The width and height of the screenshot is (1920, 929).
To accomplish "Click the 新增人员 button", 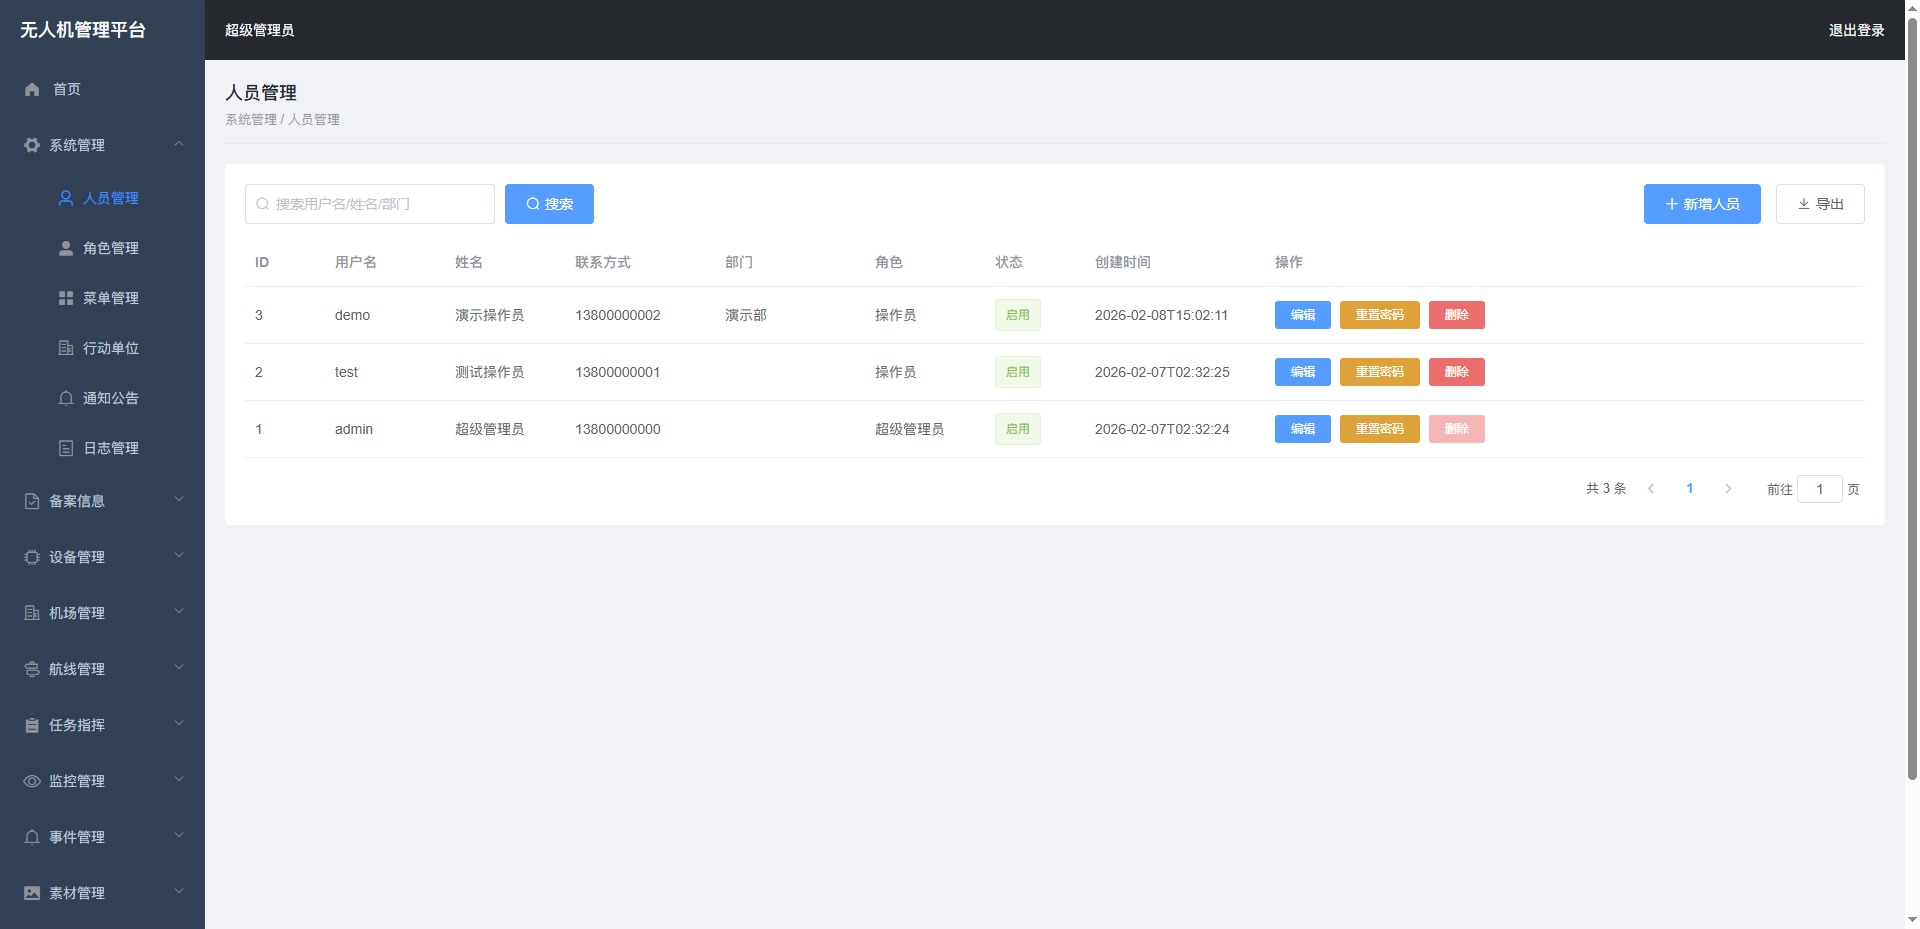I will [1701, 204].
